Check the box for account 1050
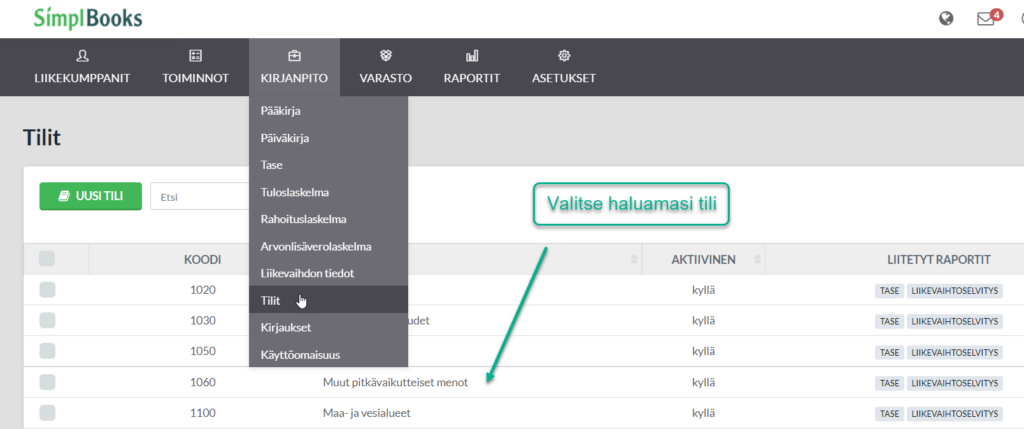The image size is (1024, 429). [x=47, y=351]
